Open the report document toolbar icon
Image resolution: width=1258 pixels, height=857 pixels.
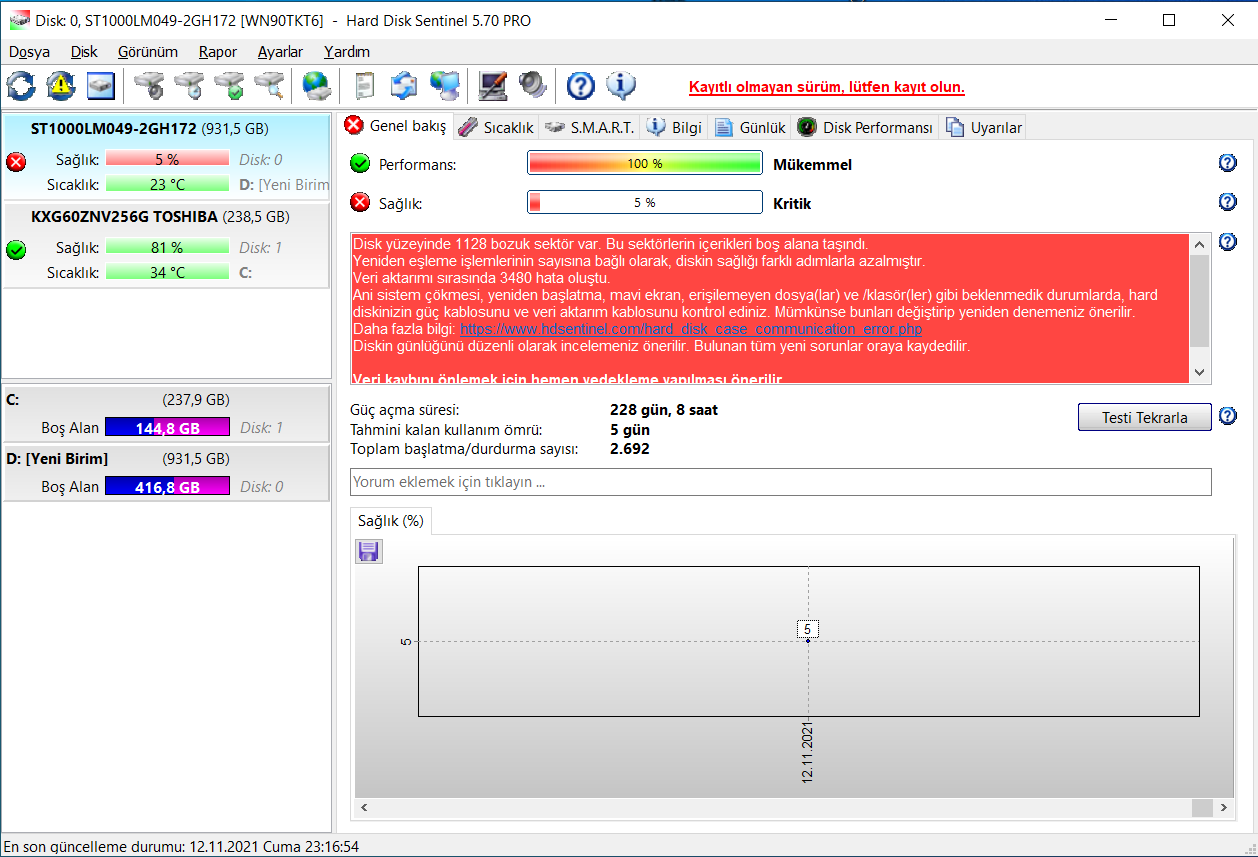click(x=365, y=86)
